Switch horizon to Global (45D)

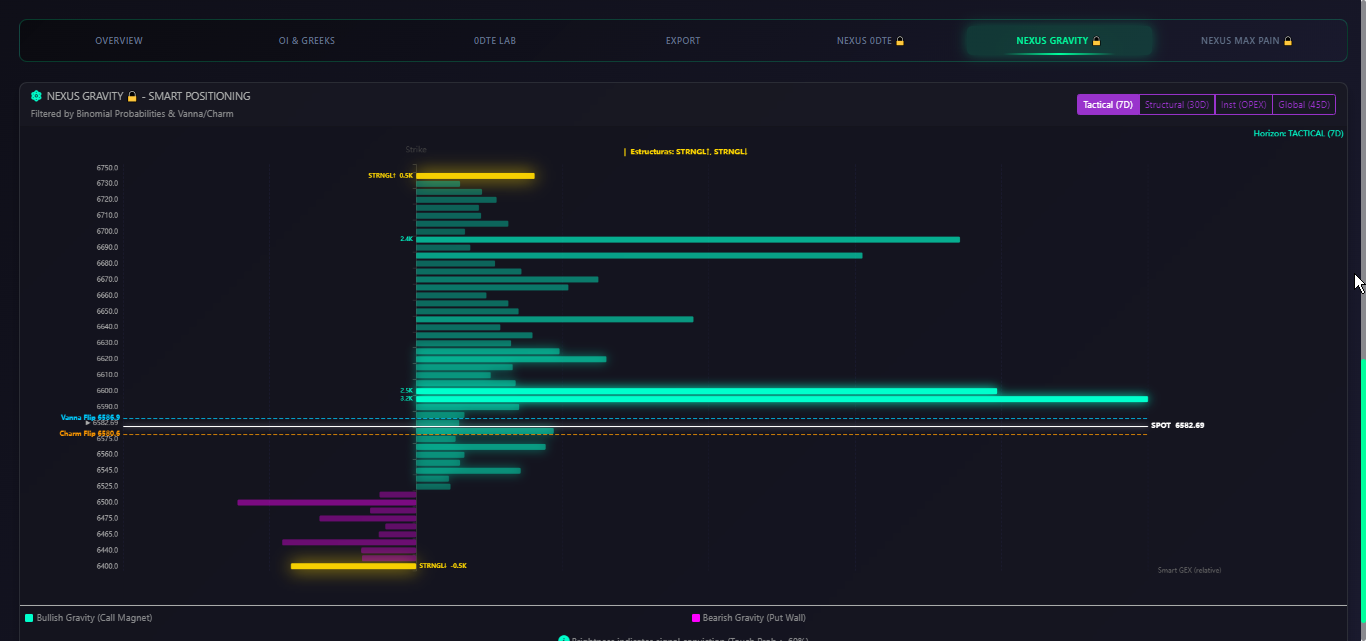(1304, 105)
